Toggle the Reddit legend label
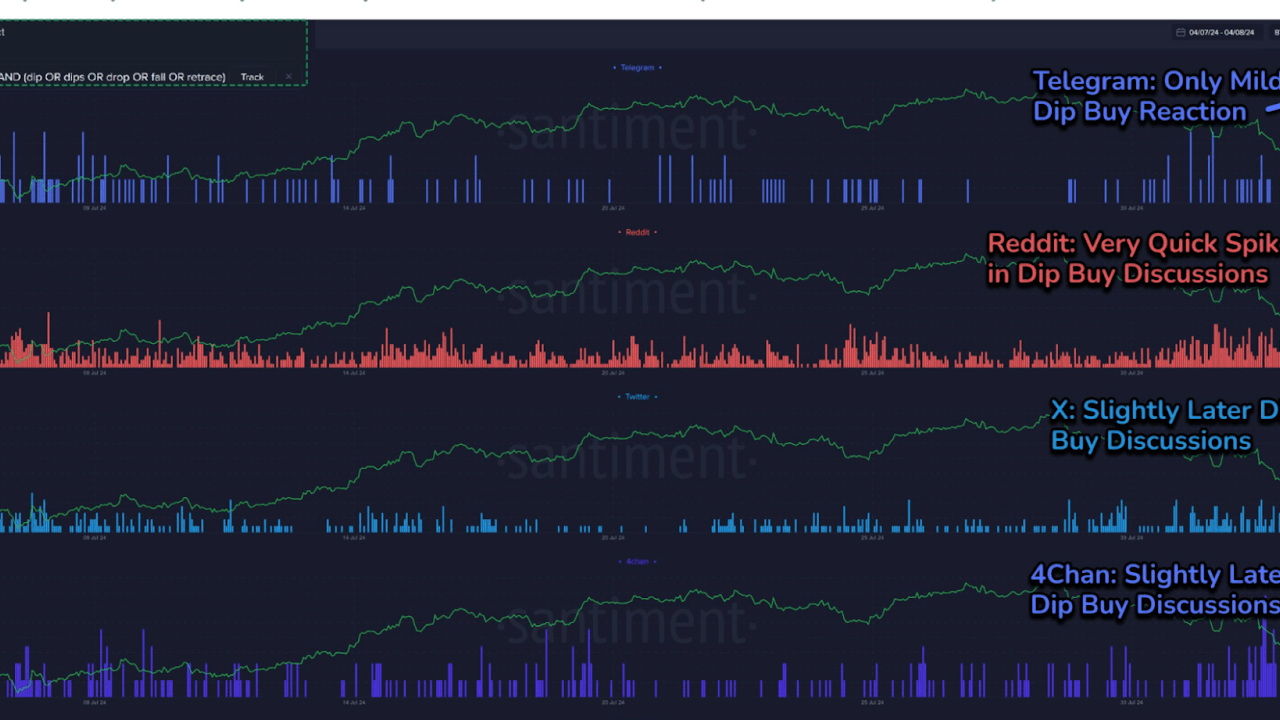The width and height of the screenshot is (1280, 720). tap(637, 232)
